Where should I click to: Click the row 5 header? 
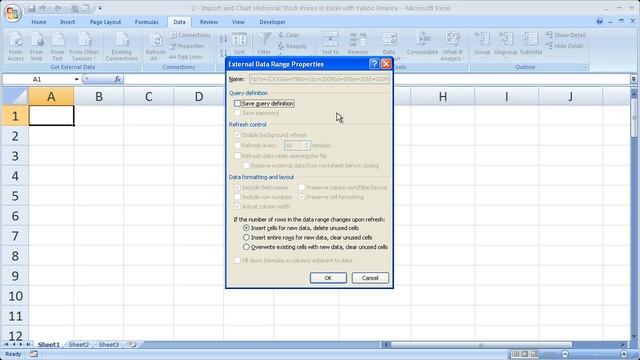(15, 196)
